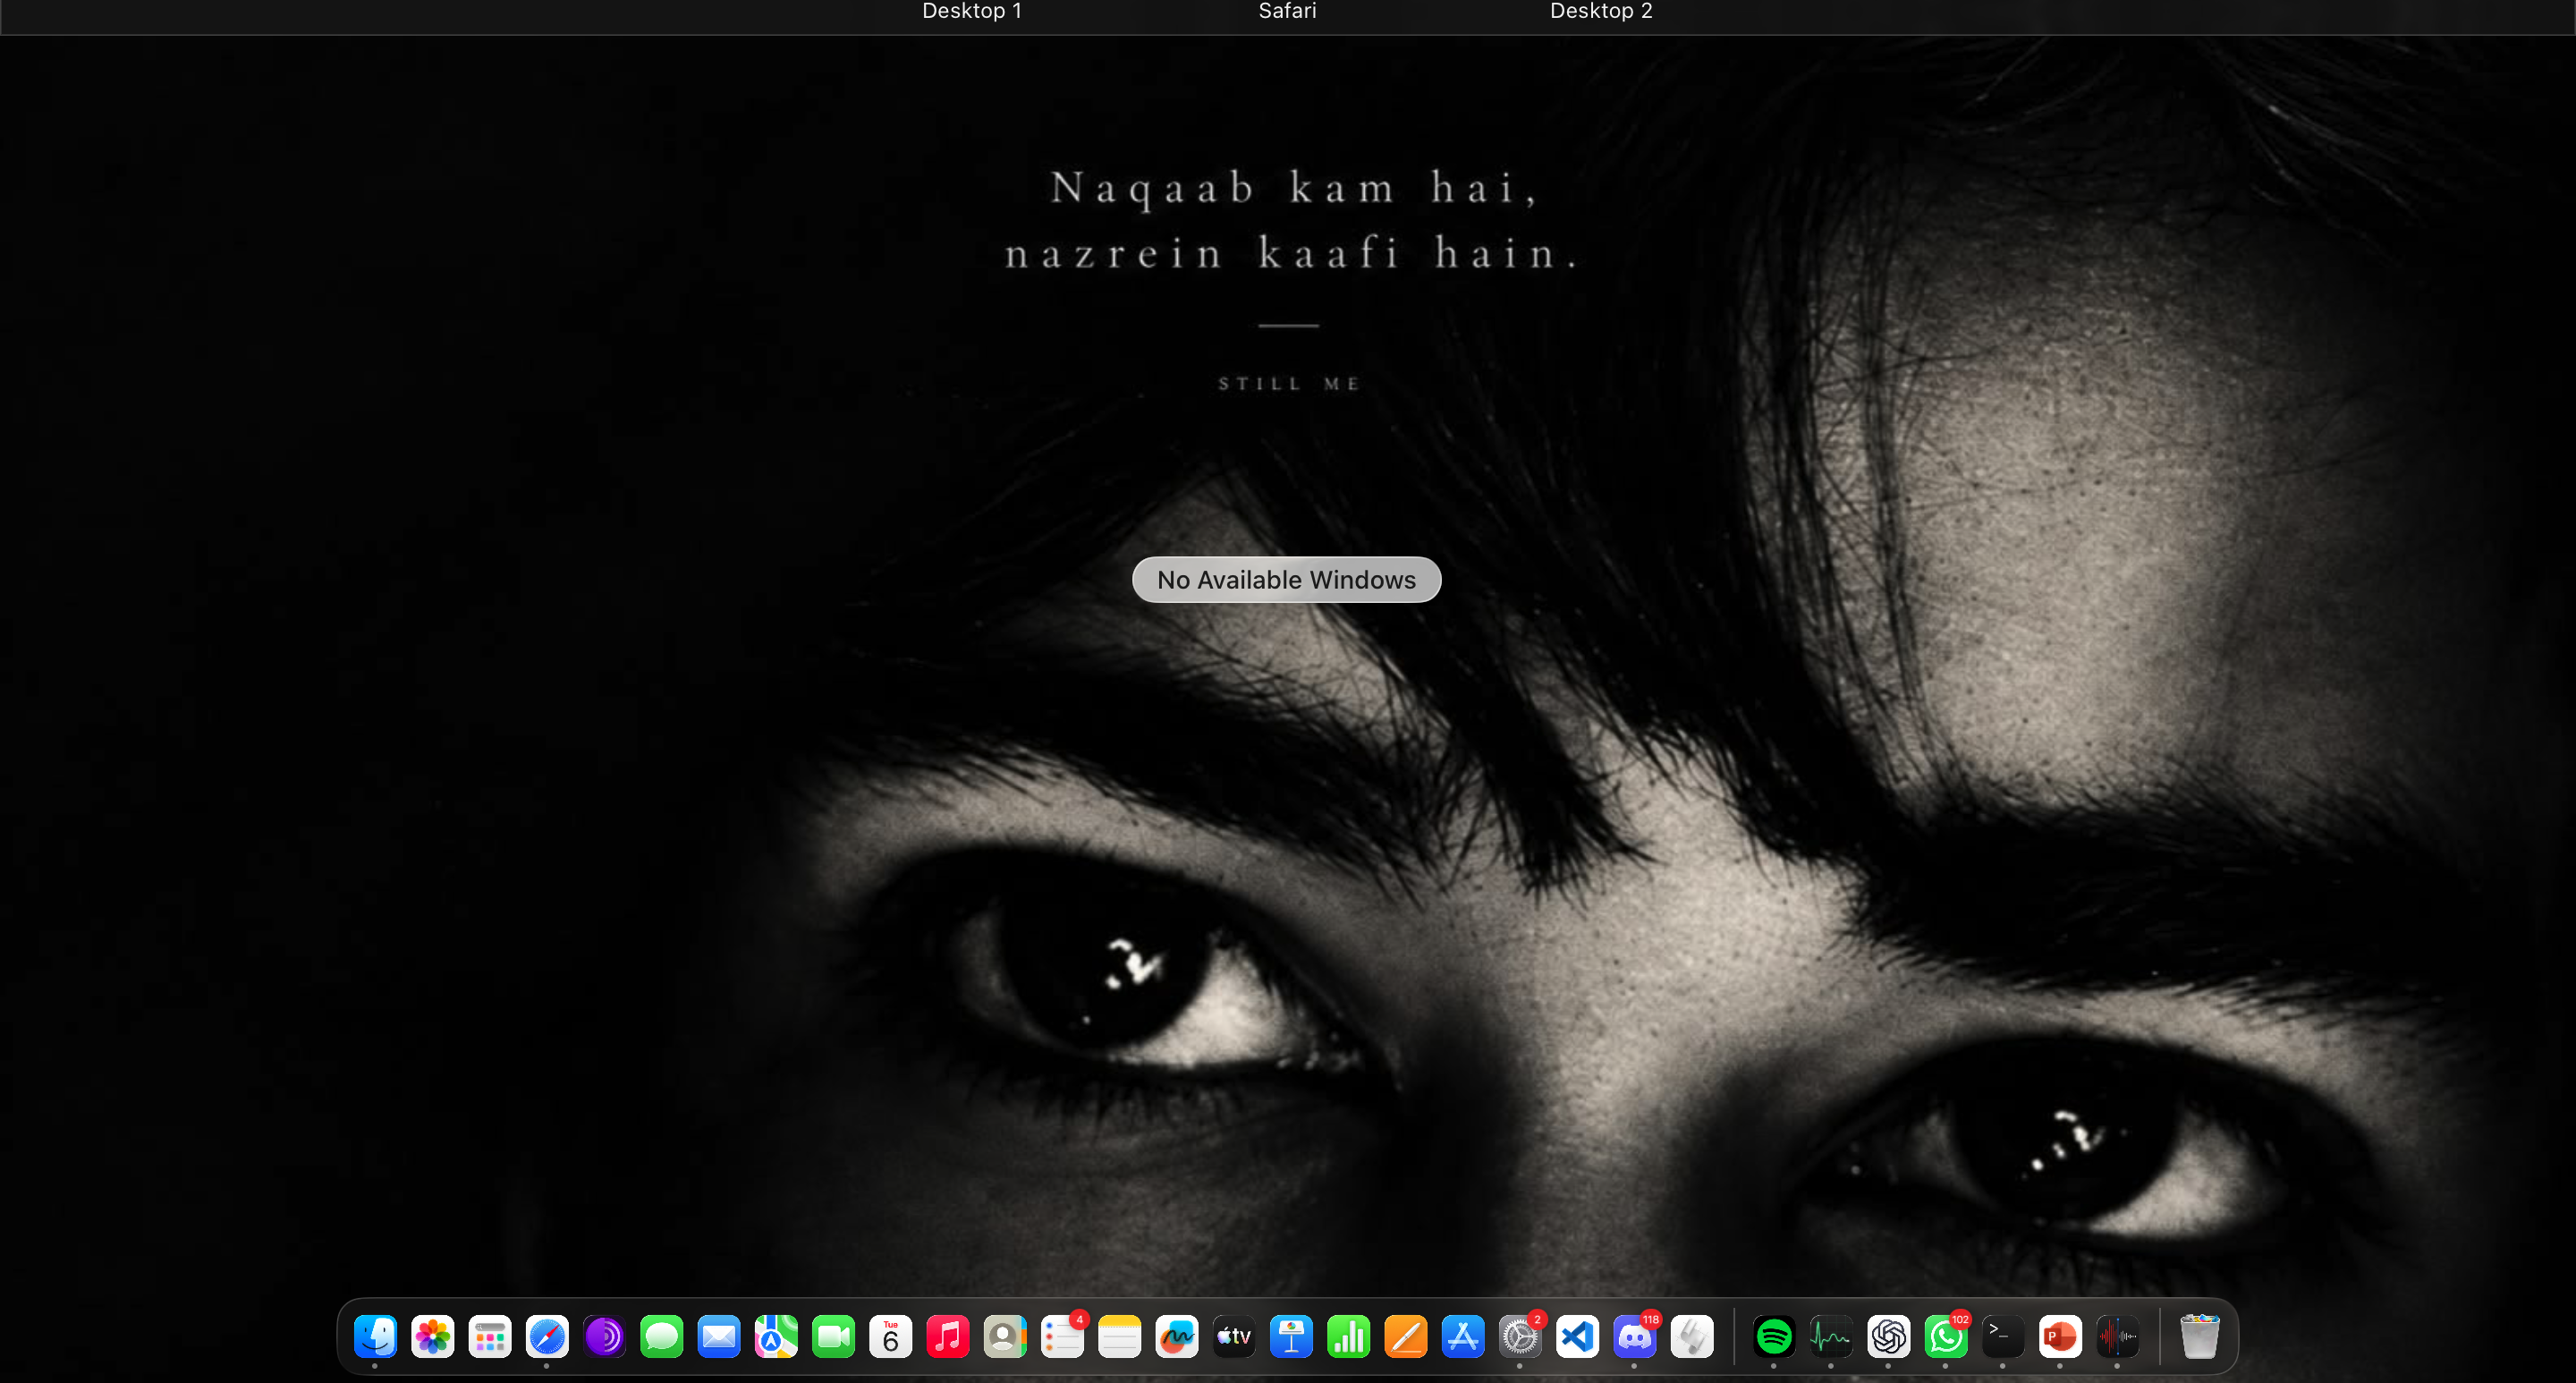Switch to the Desktop 1 space
The height and width of the screenshot is (1383, 2576).
coord(972,11)
